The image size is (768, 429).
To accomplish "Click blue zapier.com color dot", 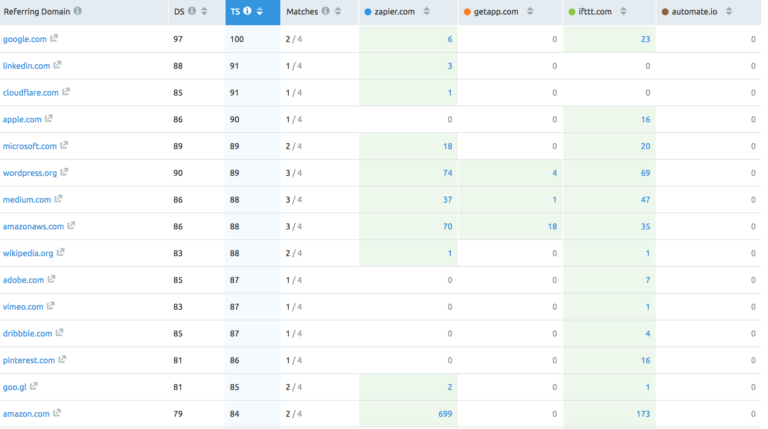I will [368, 12].
